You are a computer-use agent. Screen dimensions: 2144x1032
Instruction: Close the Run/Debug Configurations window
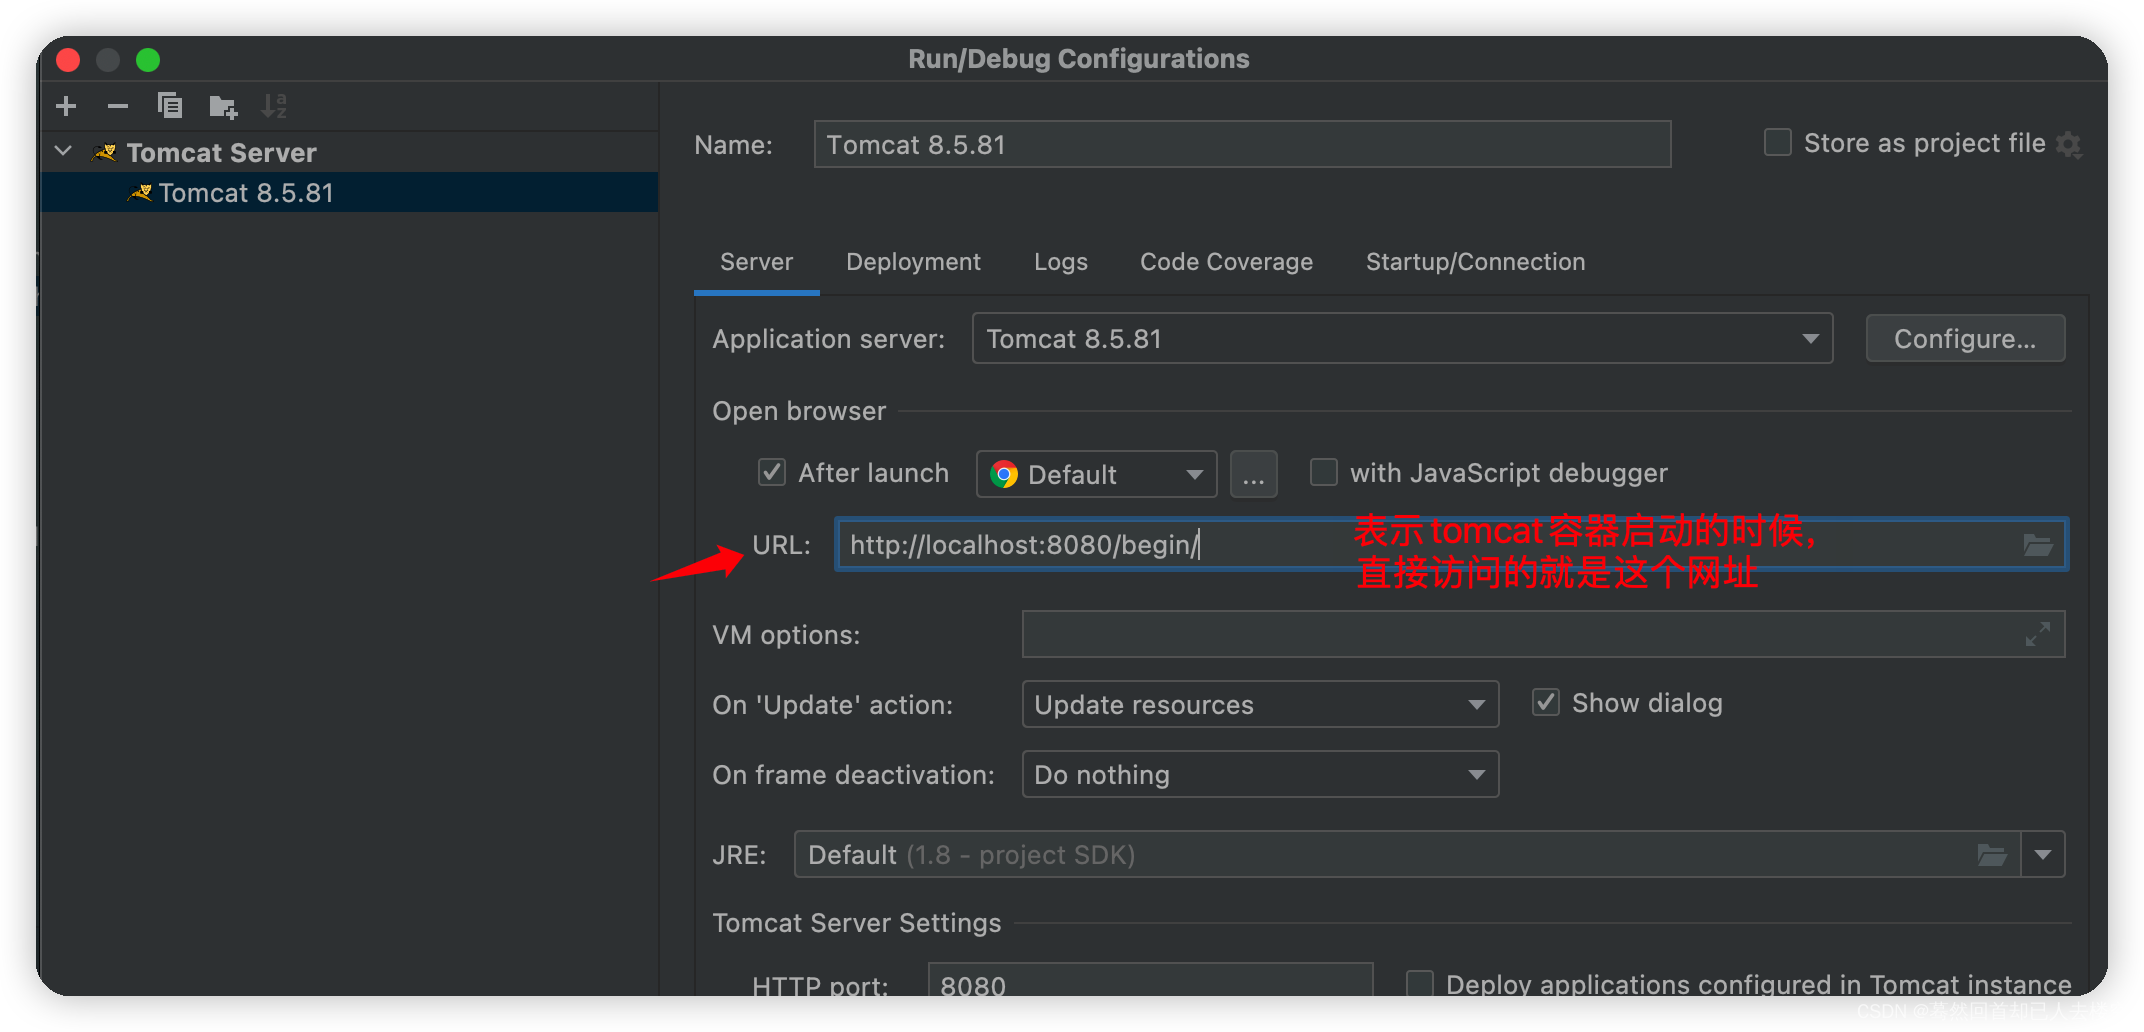[x=68, y=60]
